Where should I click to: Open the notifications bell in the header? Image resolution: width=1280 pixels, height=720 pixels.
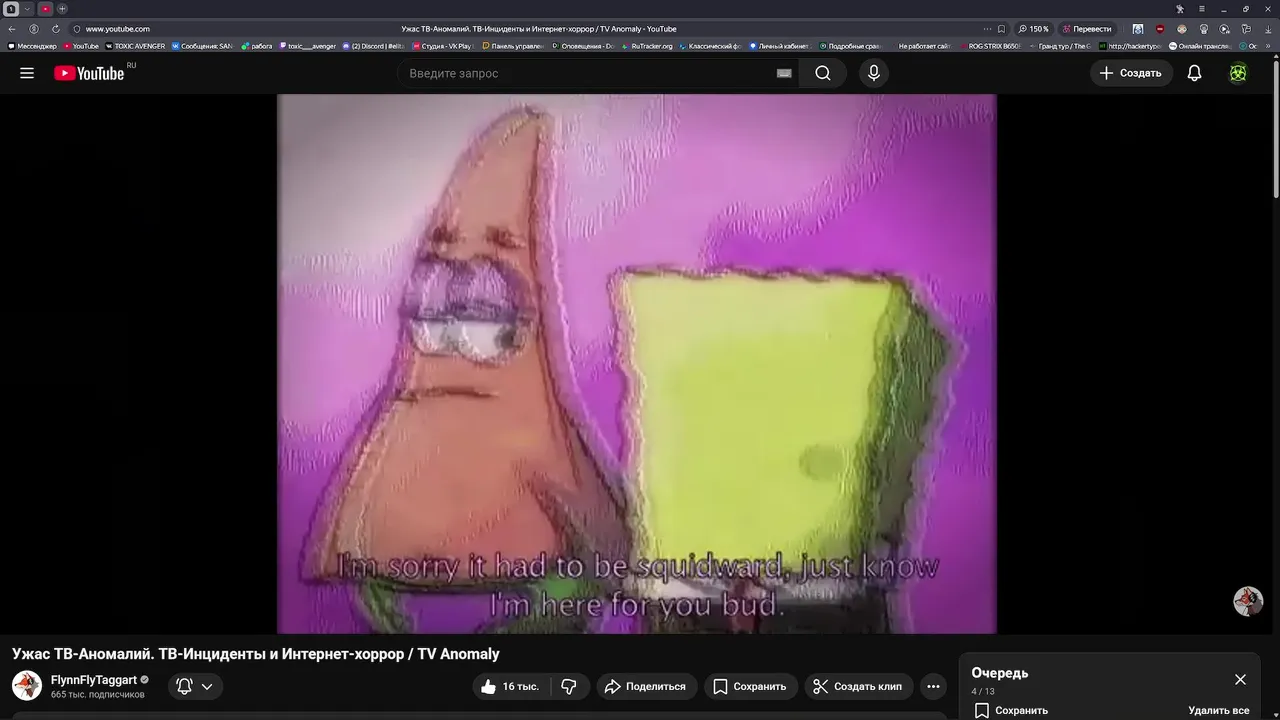click(x=1194, y=73)
